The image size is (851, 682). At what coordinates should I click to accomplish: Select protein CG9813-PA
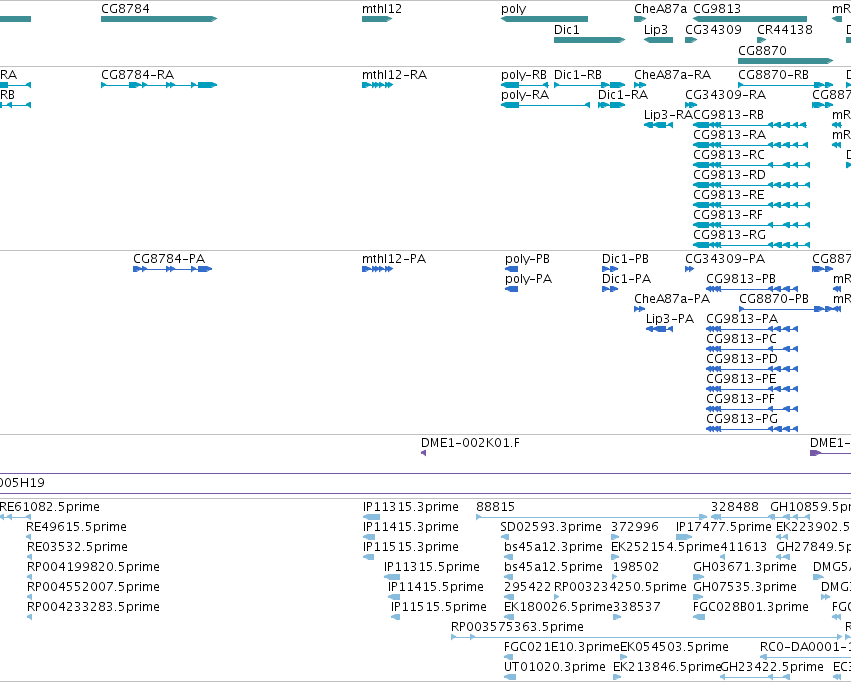752,329
